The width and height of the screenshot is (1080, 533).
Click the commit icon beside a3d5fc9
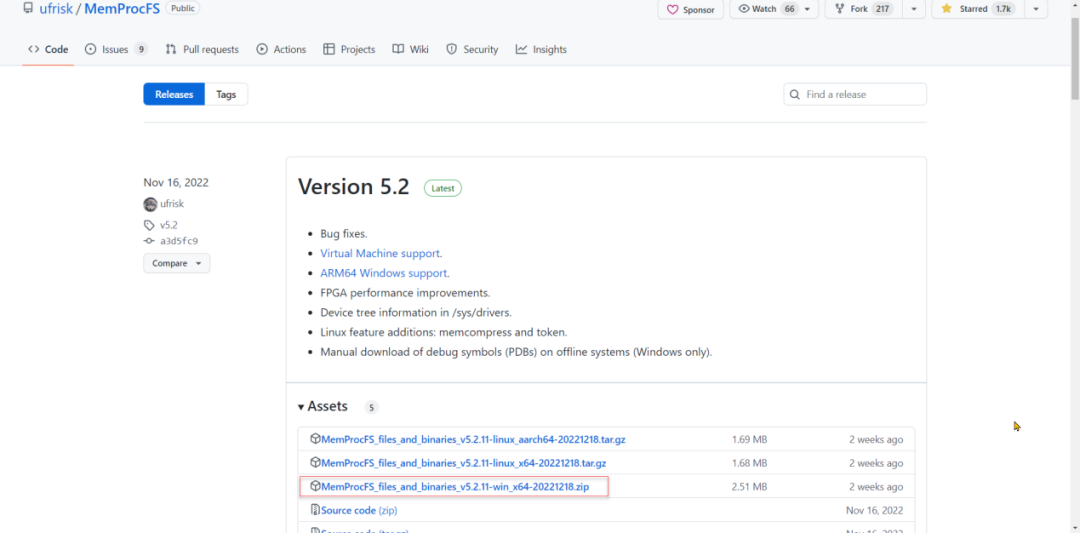click(x=149, y=241)
